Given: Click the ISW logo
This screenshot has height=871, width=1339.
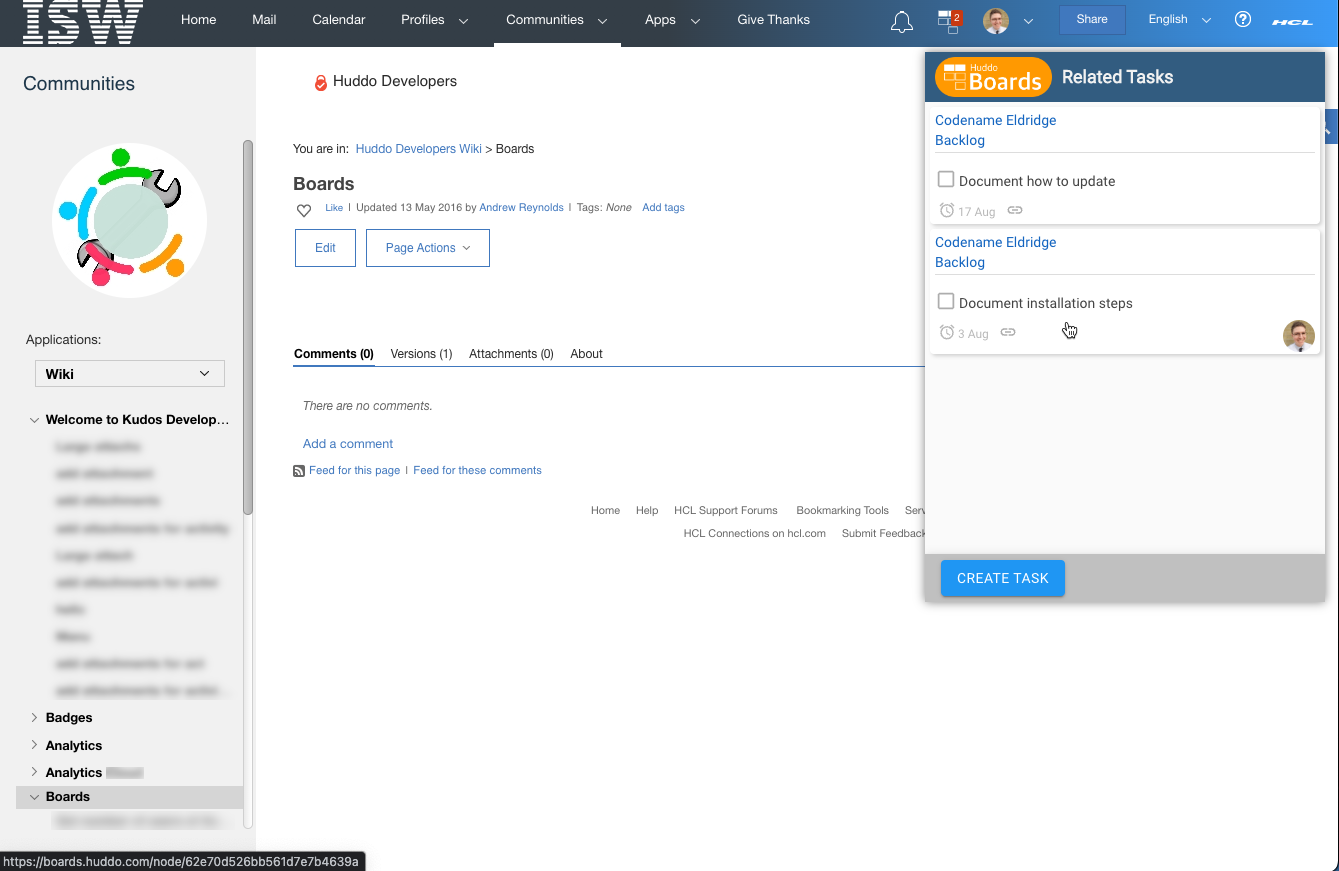Looking at the screenshot, I should tap(82, 22).
